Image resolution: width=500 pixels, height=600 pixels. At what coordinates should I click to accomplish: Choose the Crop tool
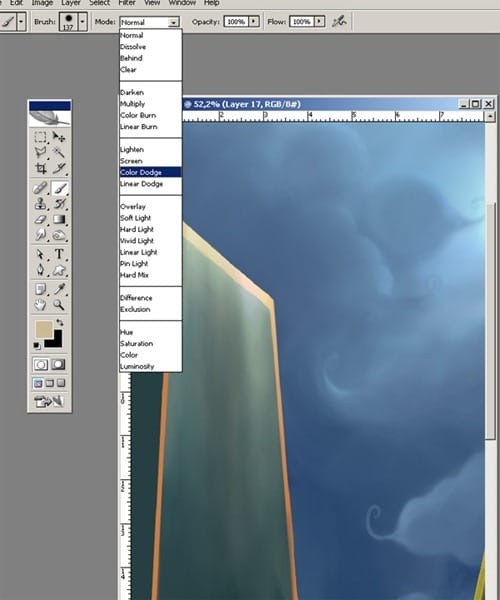(40, 168)
